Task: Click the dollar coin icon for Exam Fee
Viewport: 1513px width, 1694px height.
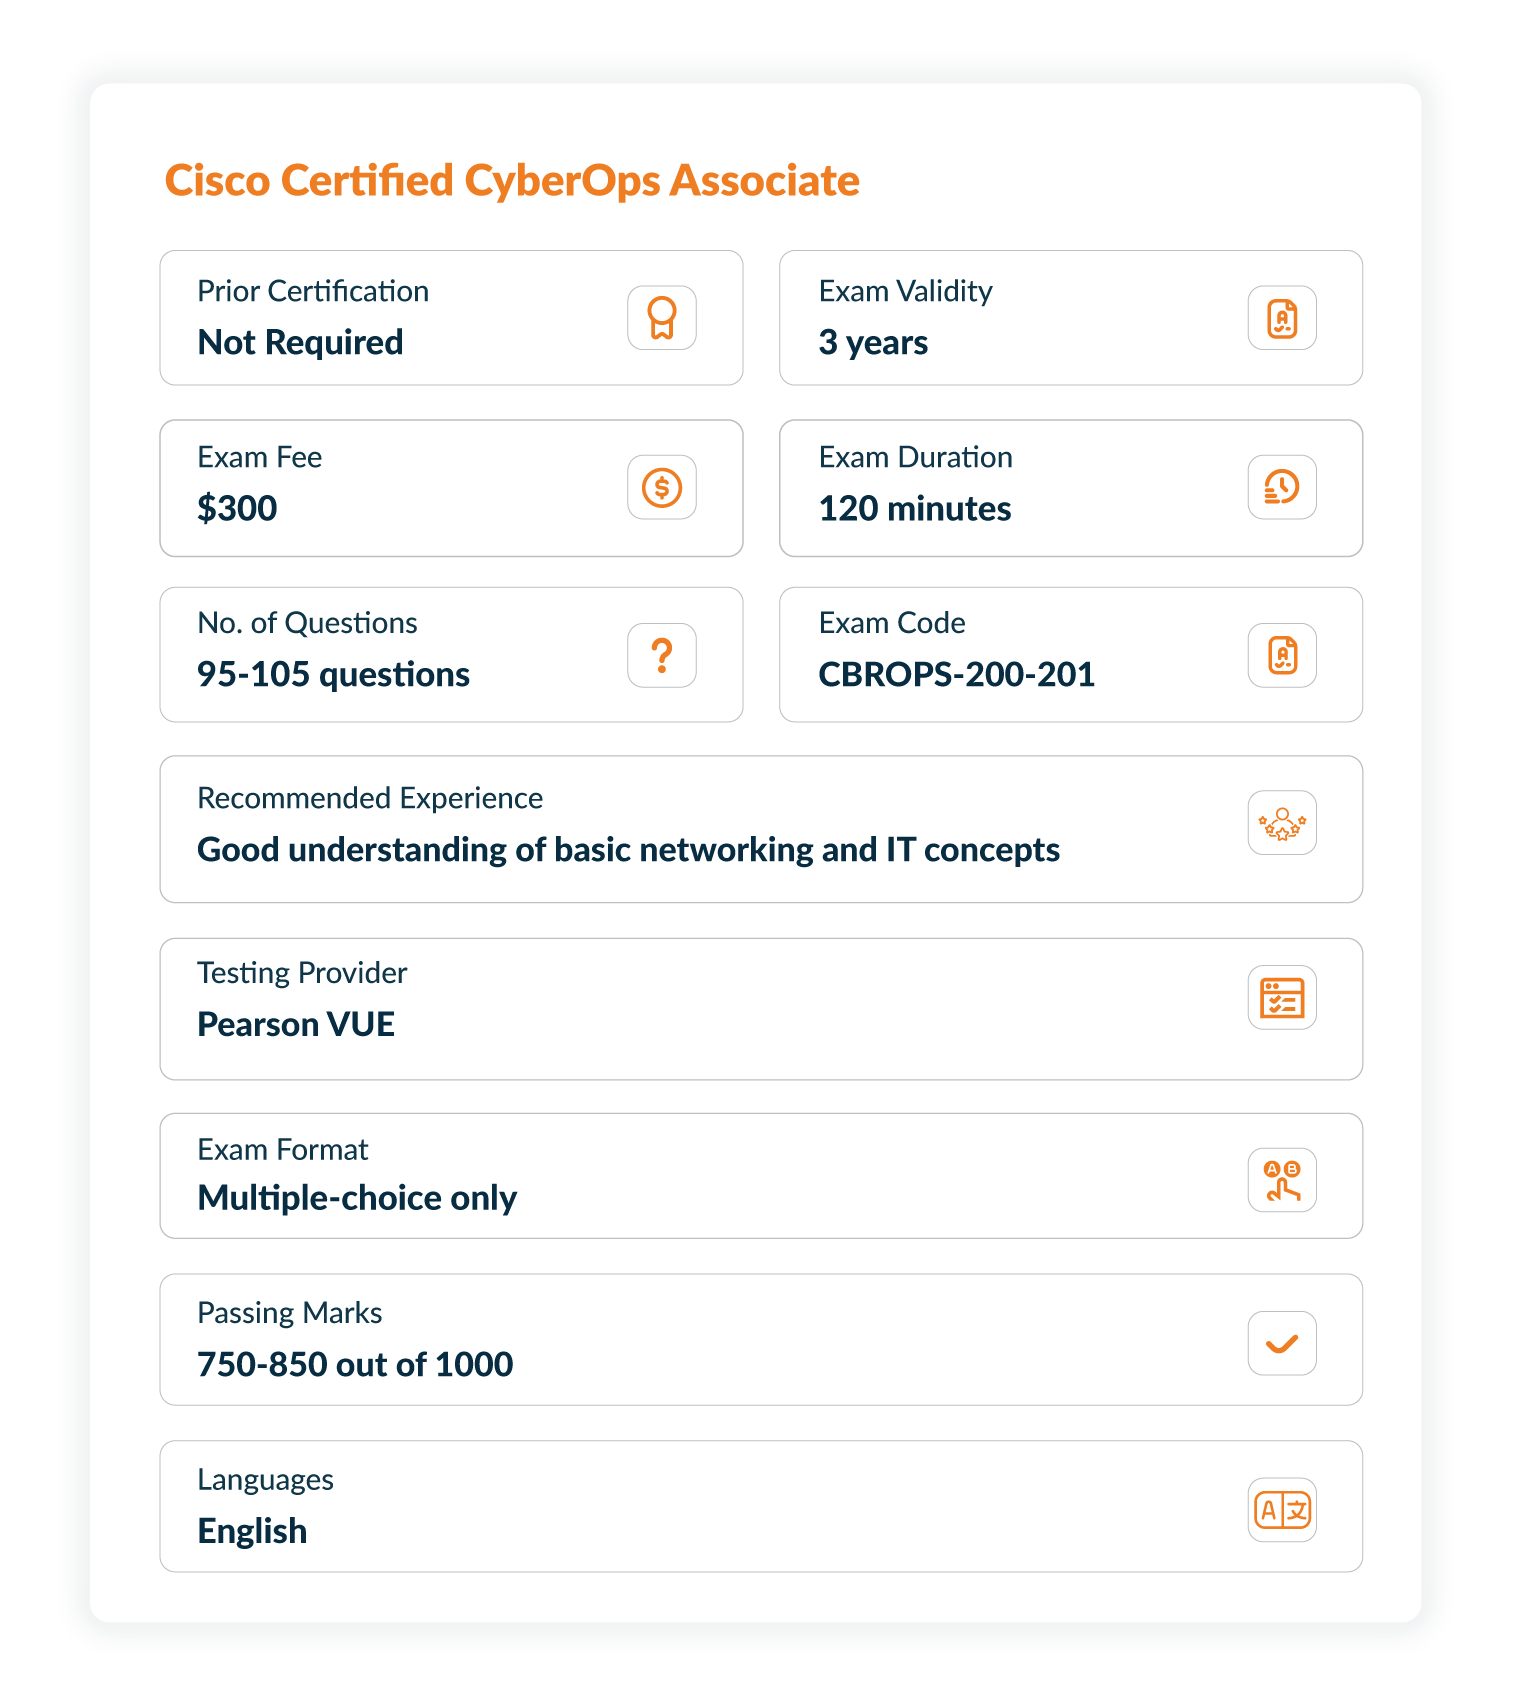Action: click(x=661, y=487)
